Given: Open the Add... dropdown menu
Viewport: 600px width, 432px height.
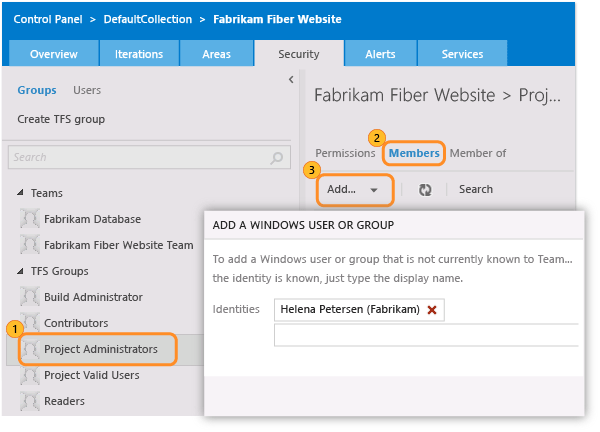Looking at the screenshot, I should (x=355, y=190).
